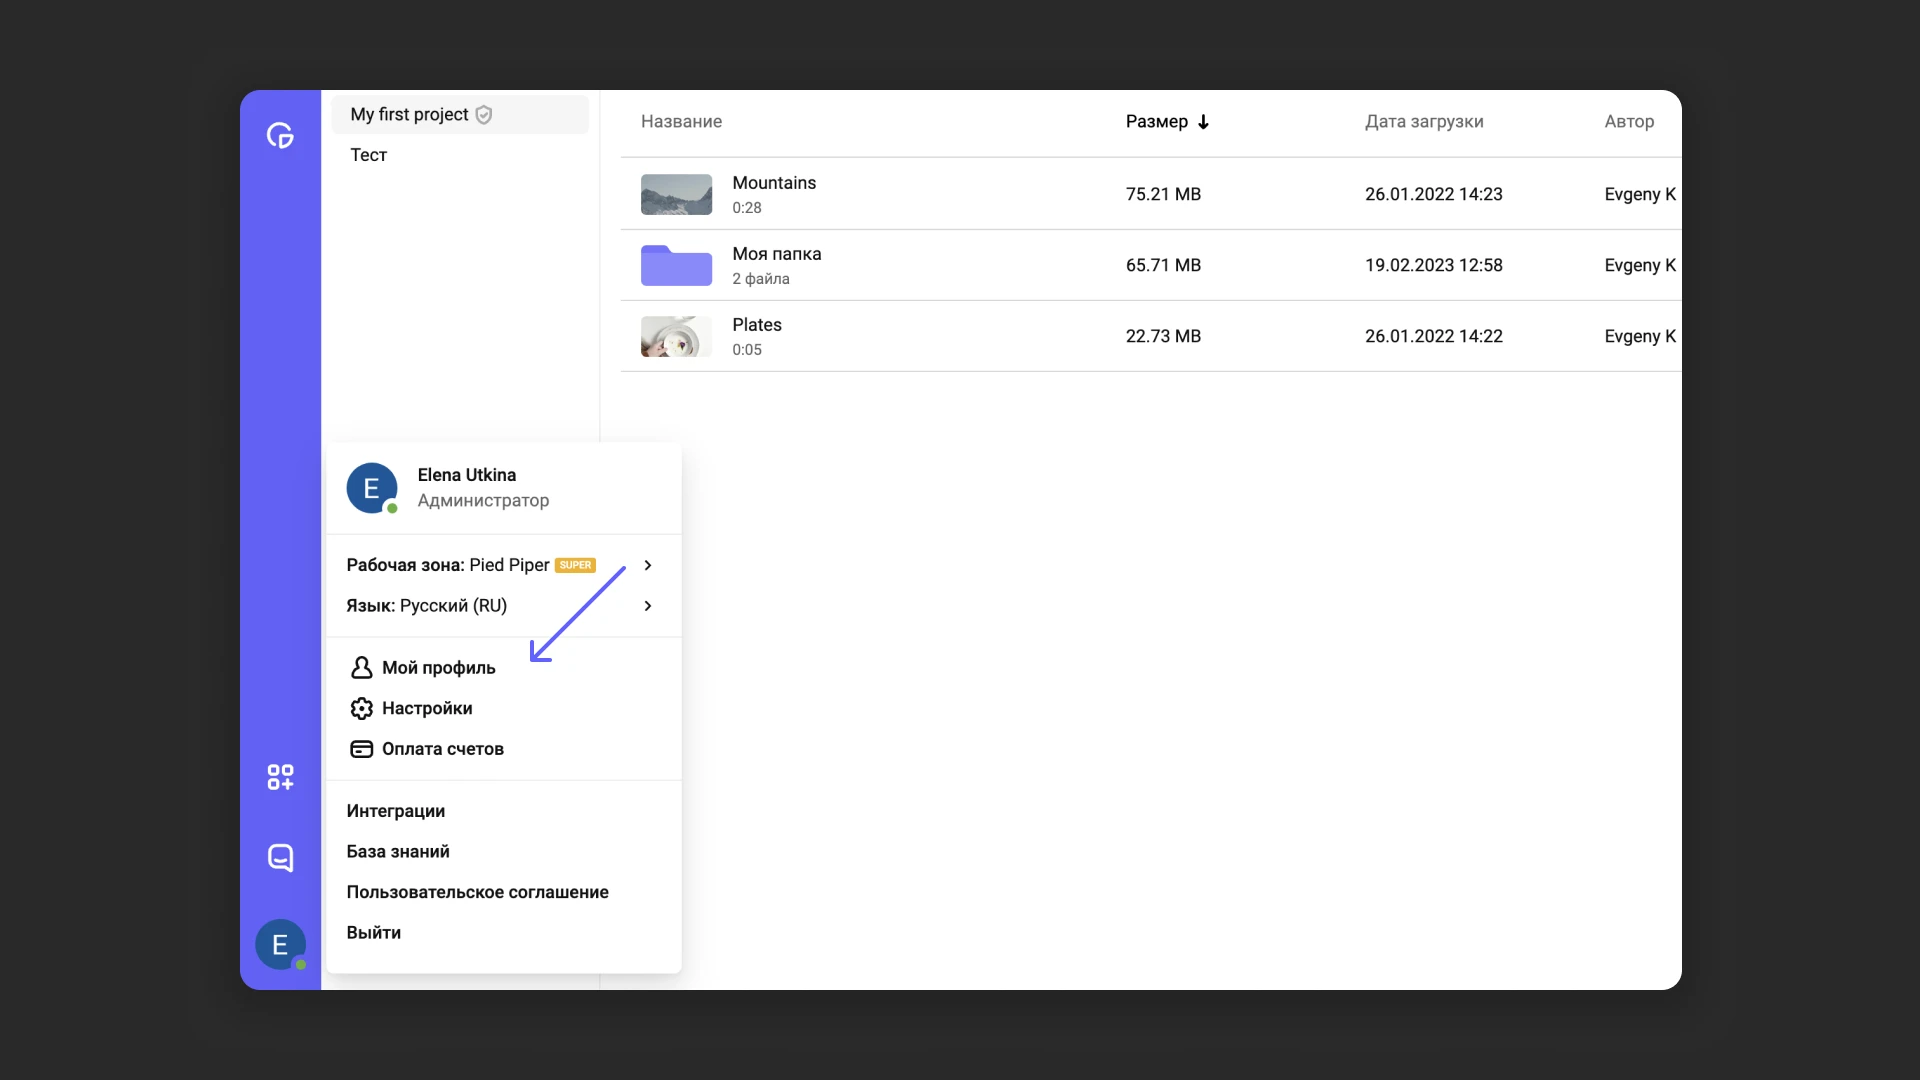1920x1080 pixels.
Task: Sort by Дата загрузки column
Action: point(1424,121)
